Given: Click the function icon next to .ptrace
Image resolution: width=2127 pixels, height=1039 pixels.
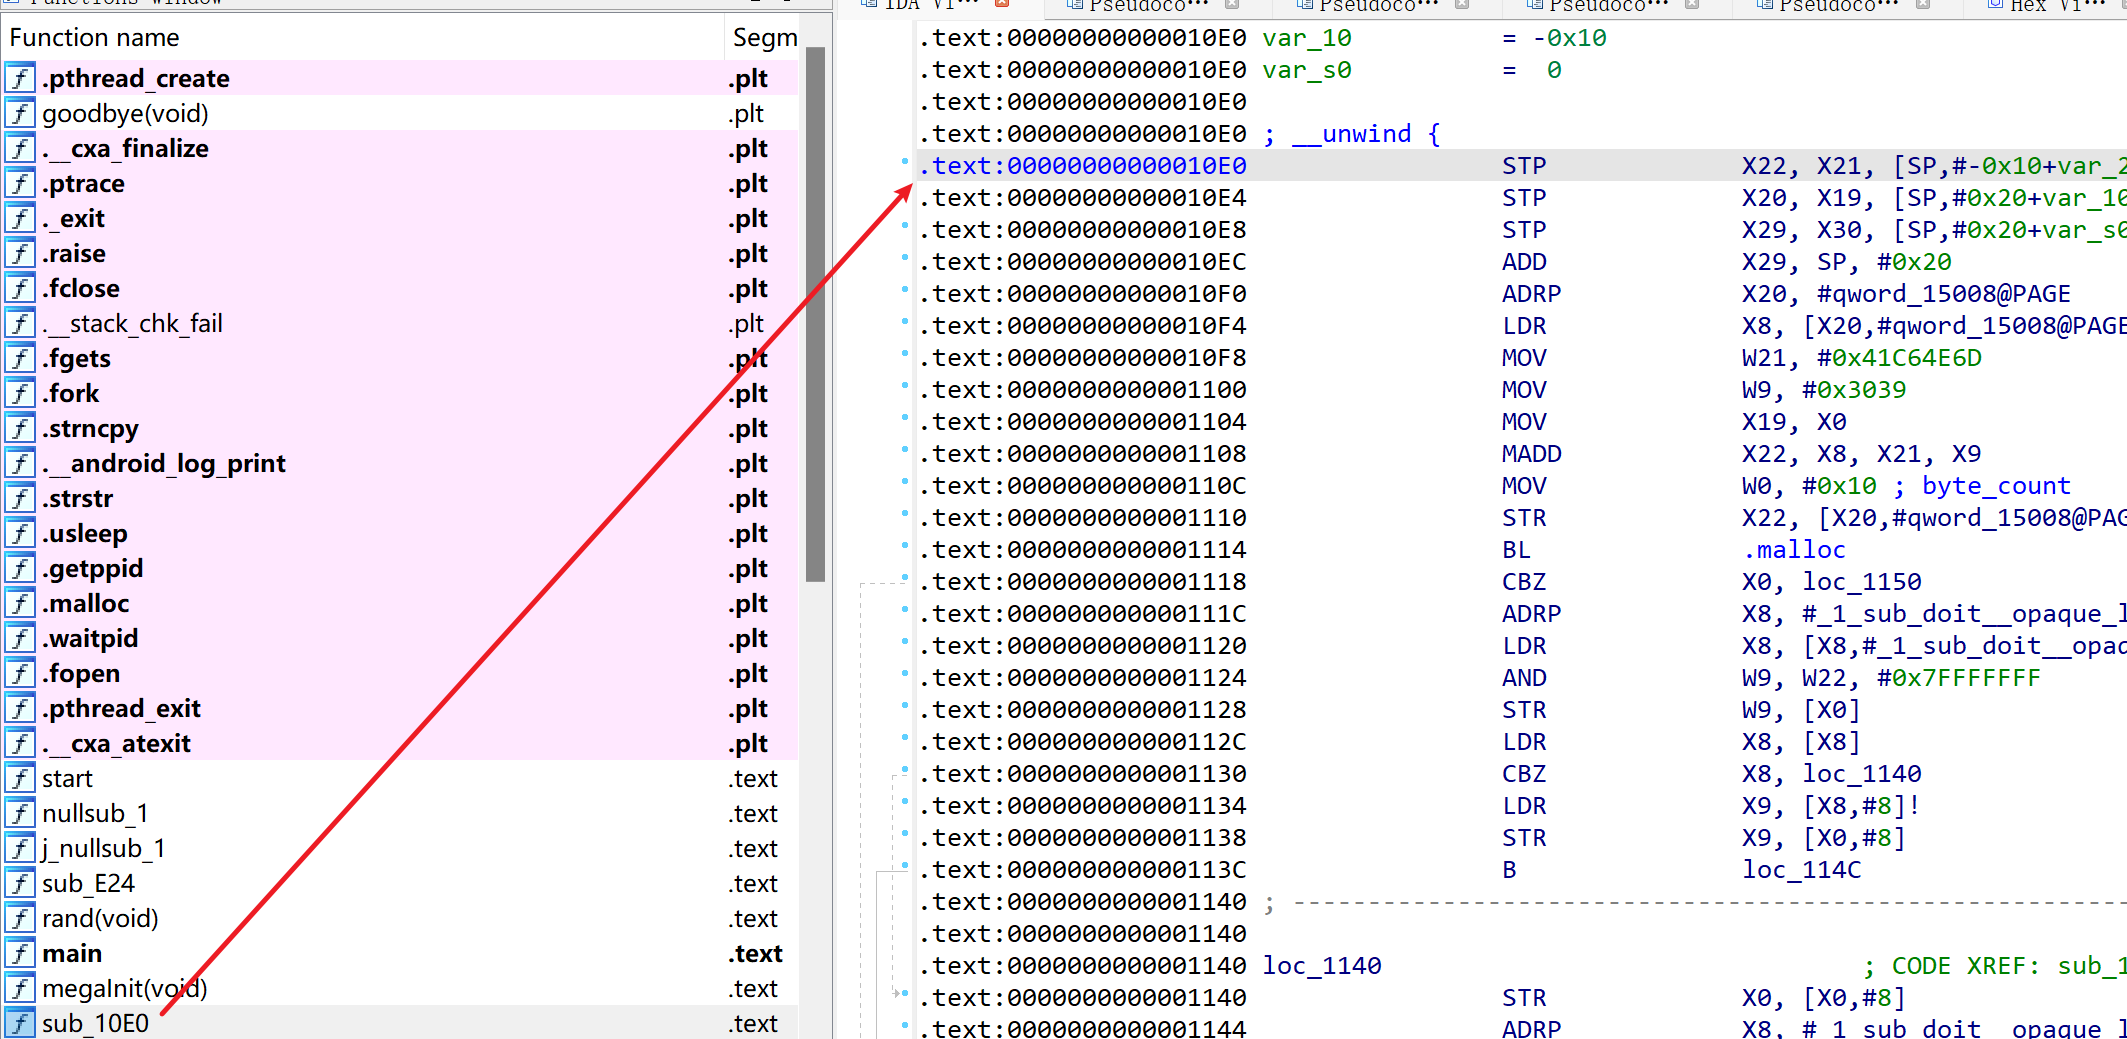Looking at the screenshot, I should 20,183.
